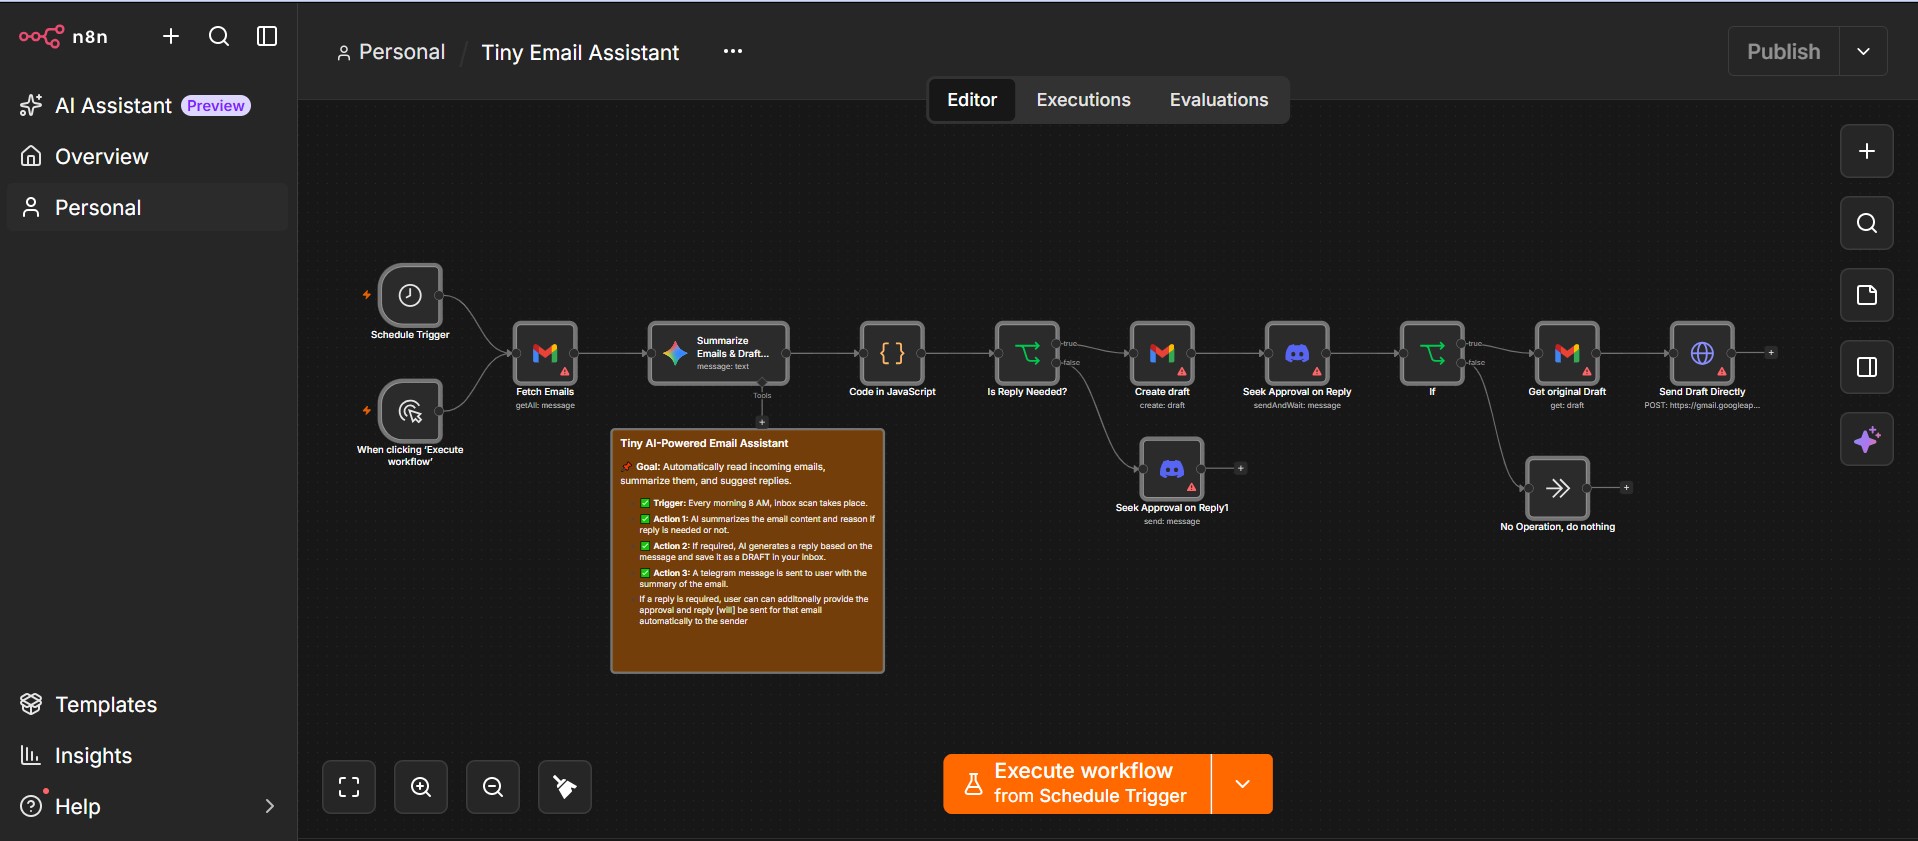Expand the Help menu

click(x=147, y=806)
